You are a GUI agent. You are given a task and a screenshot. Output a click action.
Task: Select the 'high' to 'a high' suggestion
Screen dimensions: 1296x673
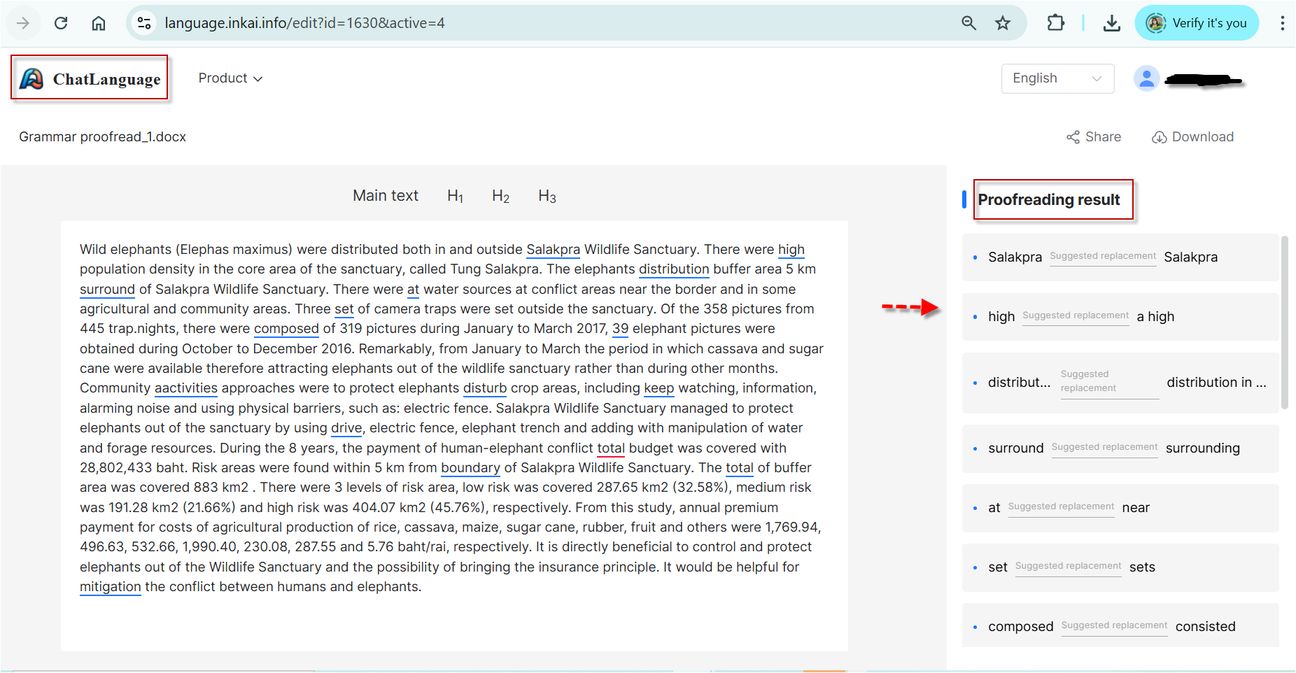(1120, 316)
